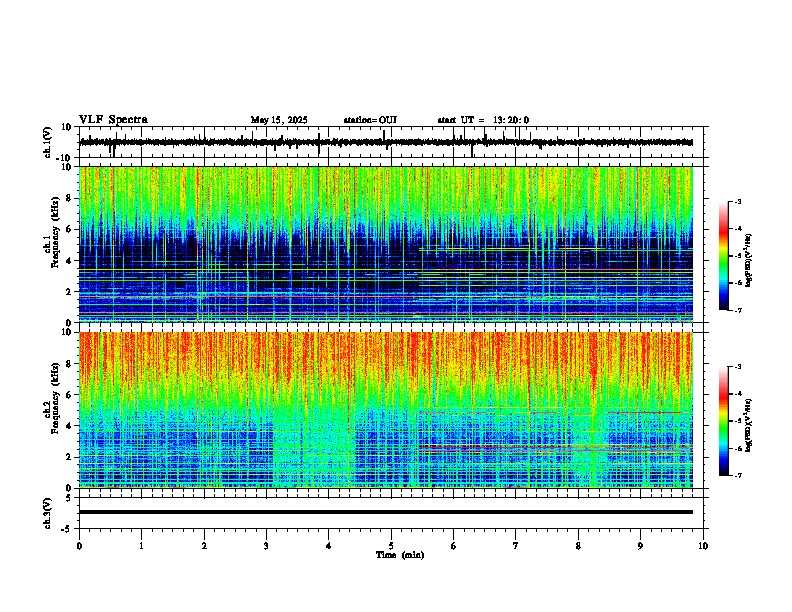Viewport: 792px width, 612px height.
Task: Click the ch.1 "Frequency (kHz)" axis label
Action: 55,233
